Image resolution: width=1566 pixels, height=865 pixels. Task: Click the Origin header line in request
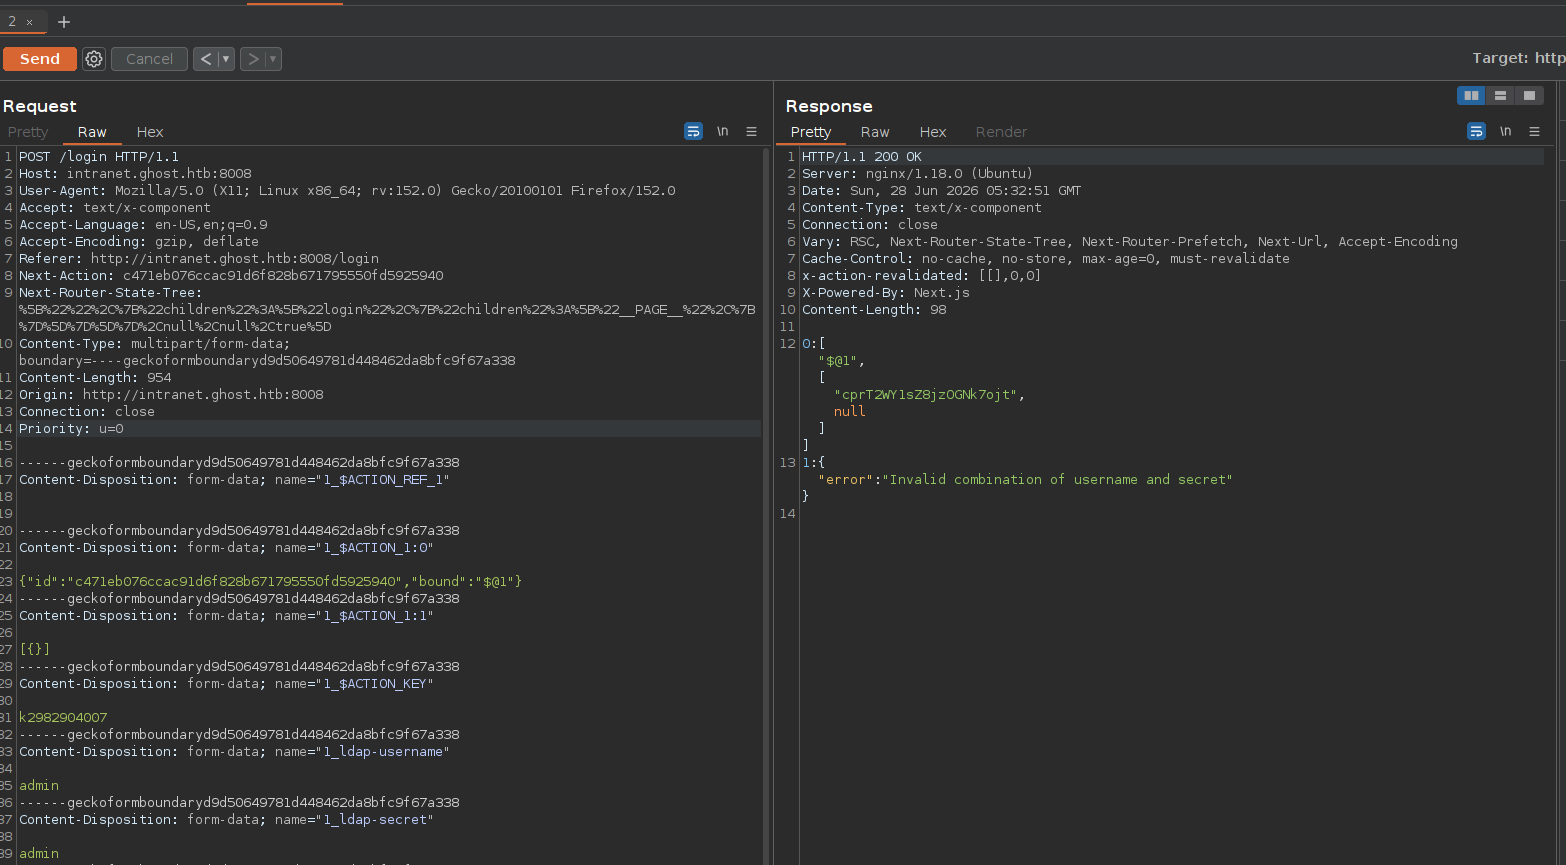pyautogui.click(x=171, y=395)
